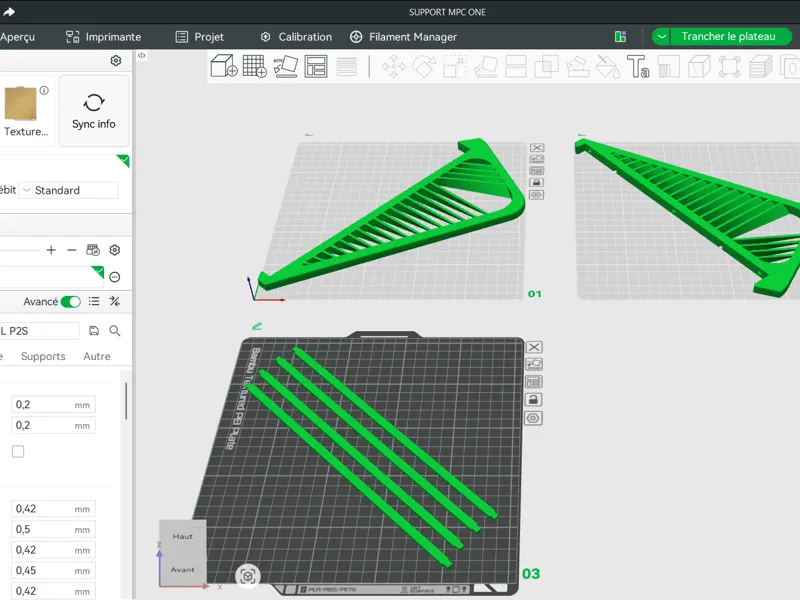Click the share arrow in title bar
The height and width of the screenshot is (600, 800).
[x=9, y=12]
